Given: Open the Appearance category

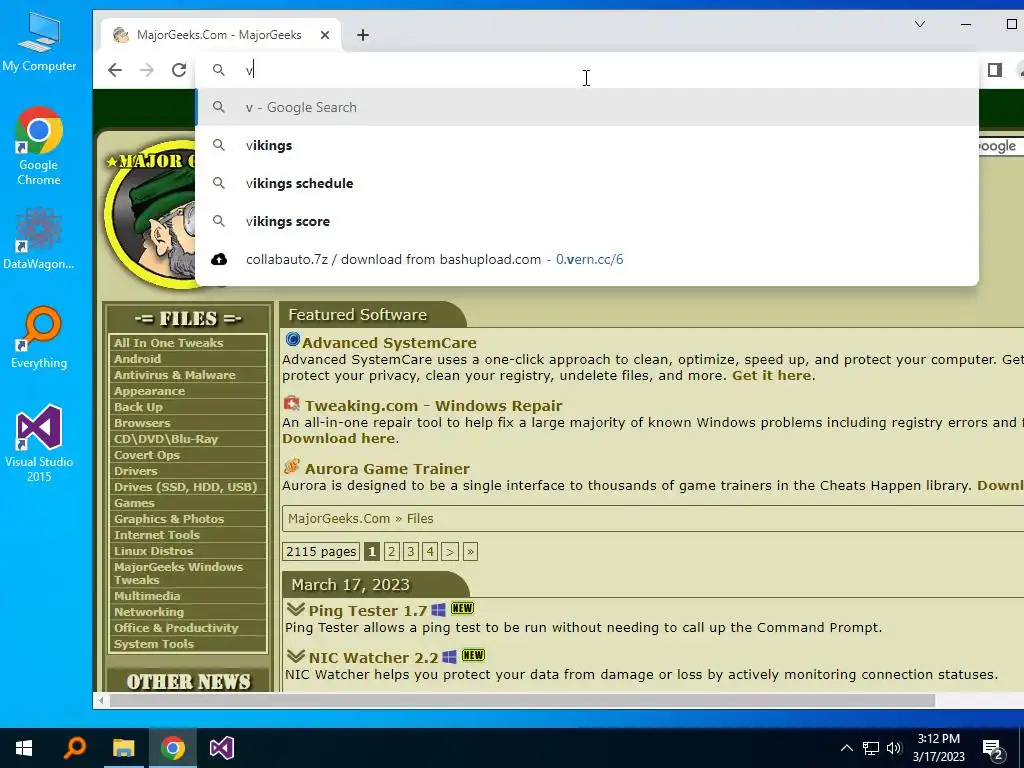Looking at the screenshot, I should point(150,391).
